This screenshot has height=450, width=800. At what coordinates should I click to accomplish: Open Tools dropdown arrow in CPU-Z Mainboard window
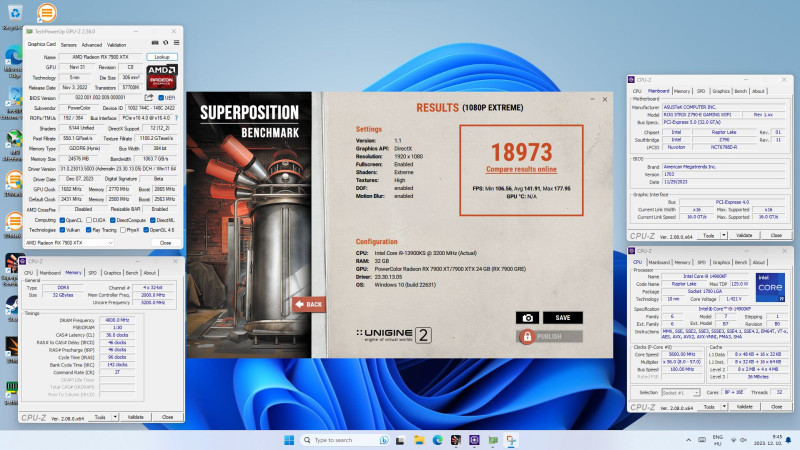click(x=723, y=235)
